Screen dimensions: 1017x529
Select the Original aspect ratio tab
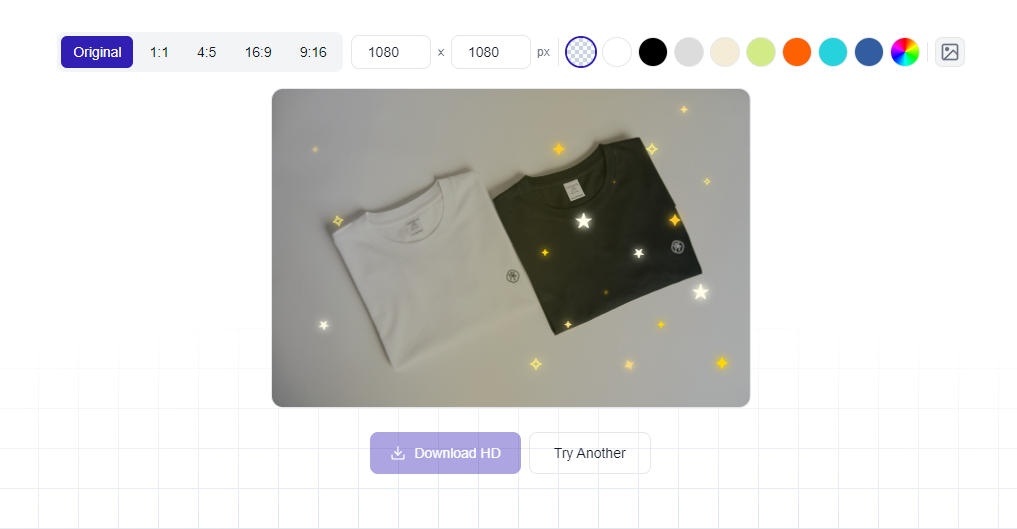(97, 52)
